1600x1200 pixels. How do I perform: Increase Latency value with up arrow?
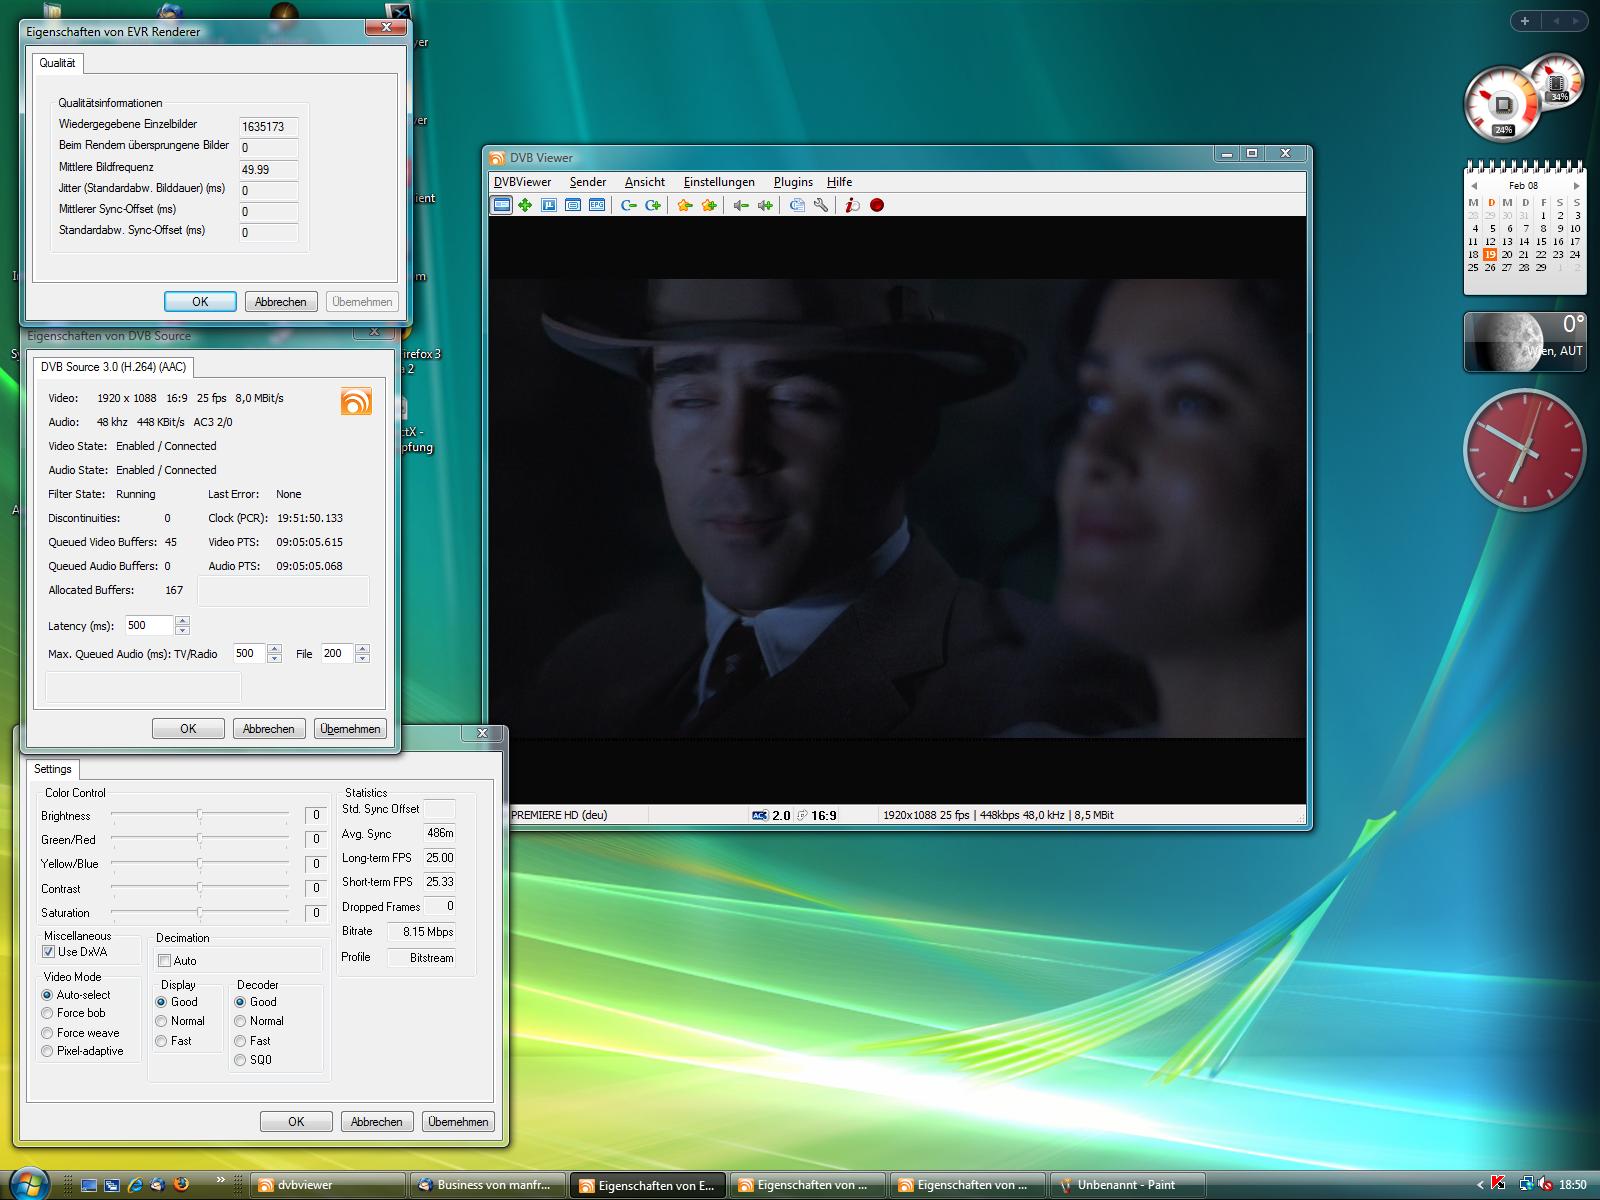tap(182, 621)
